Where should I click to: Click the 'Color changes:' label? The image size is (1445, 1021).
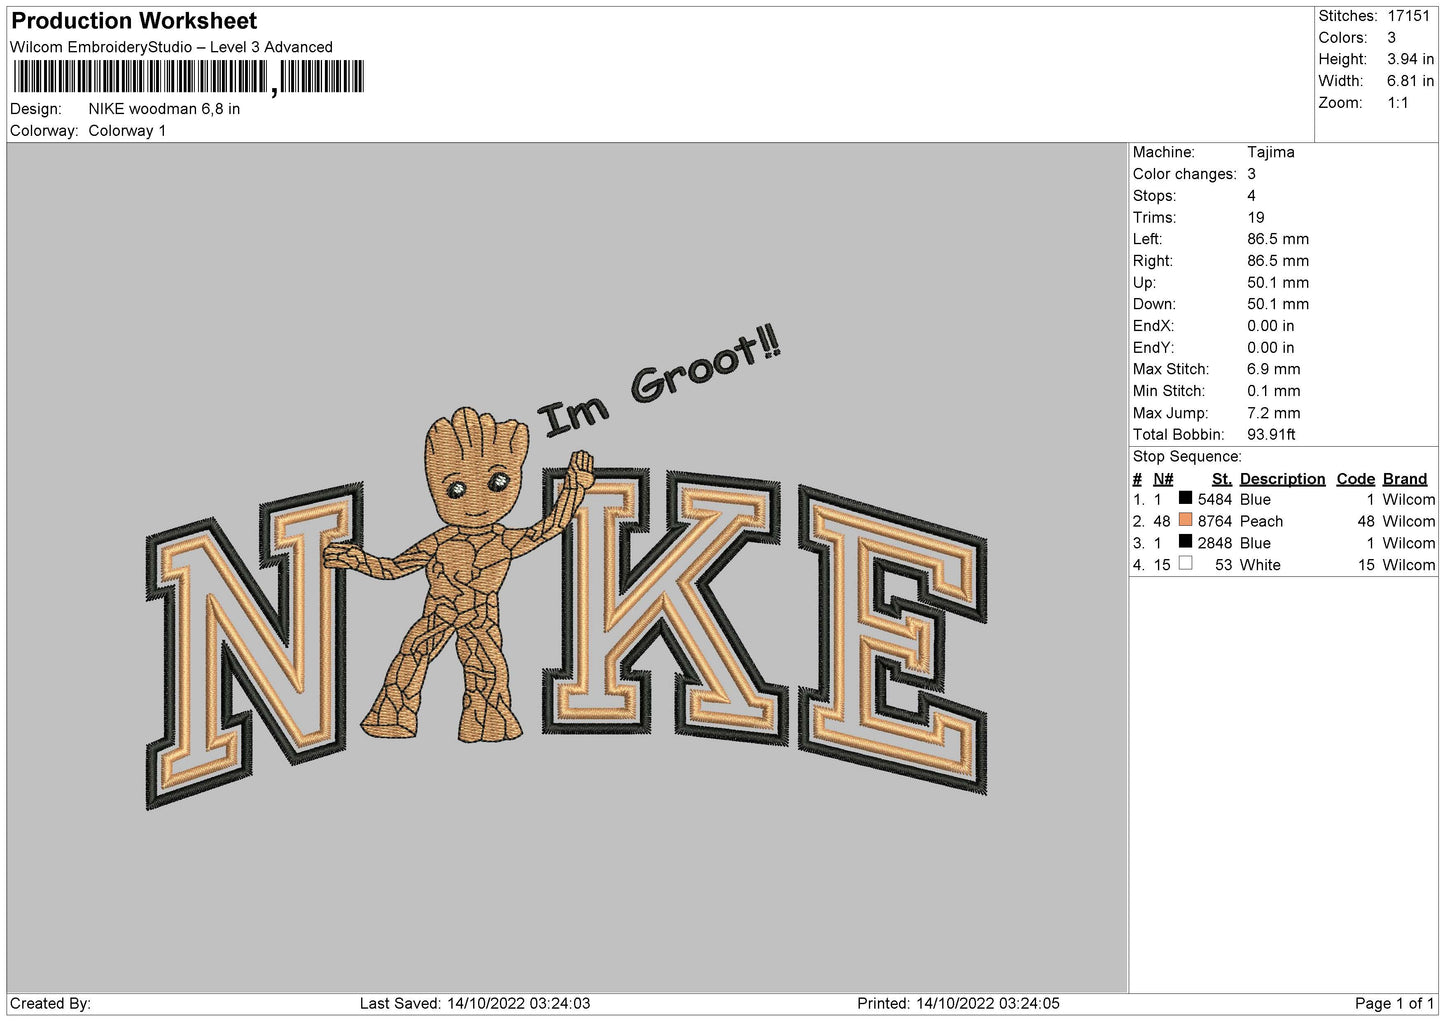[1184, 174]
